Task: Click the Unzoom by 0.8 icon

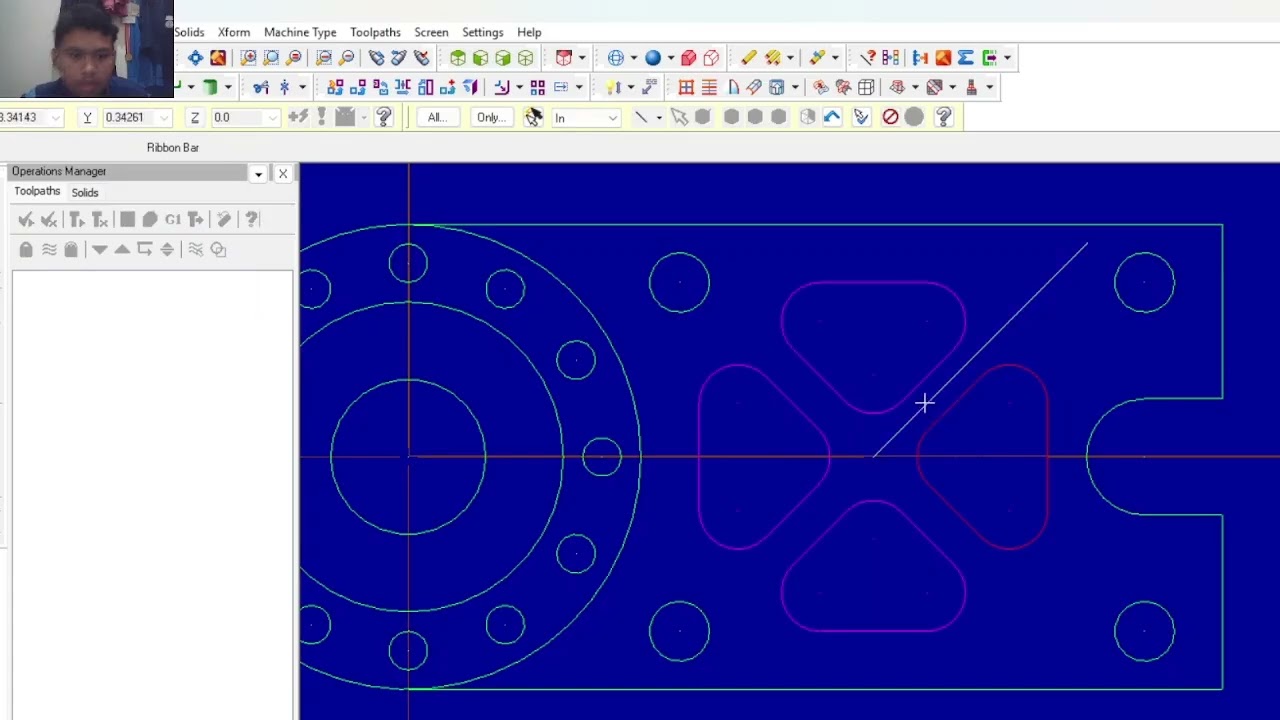Action: point(347,58)
